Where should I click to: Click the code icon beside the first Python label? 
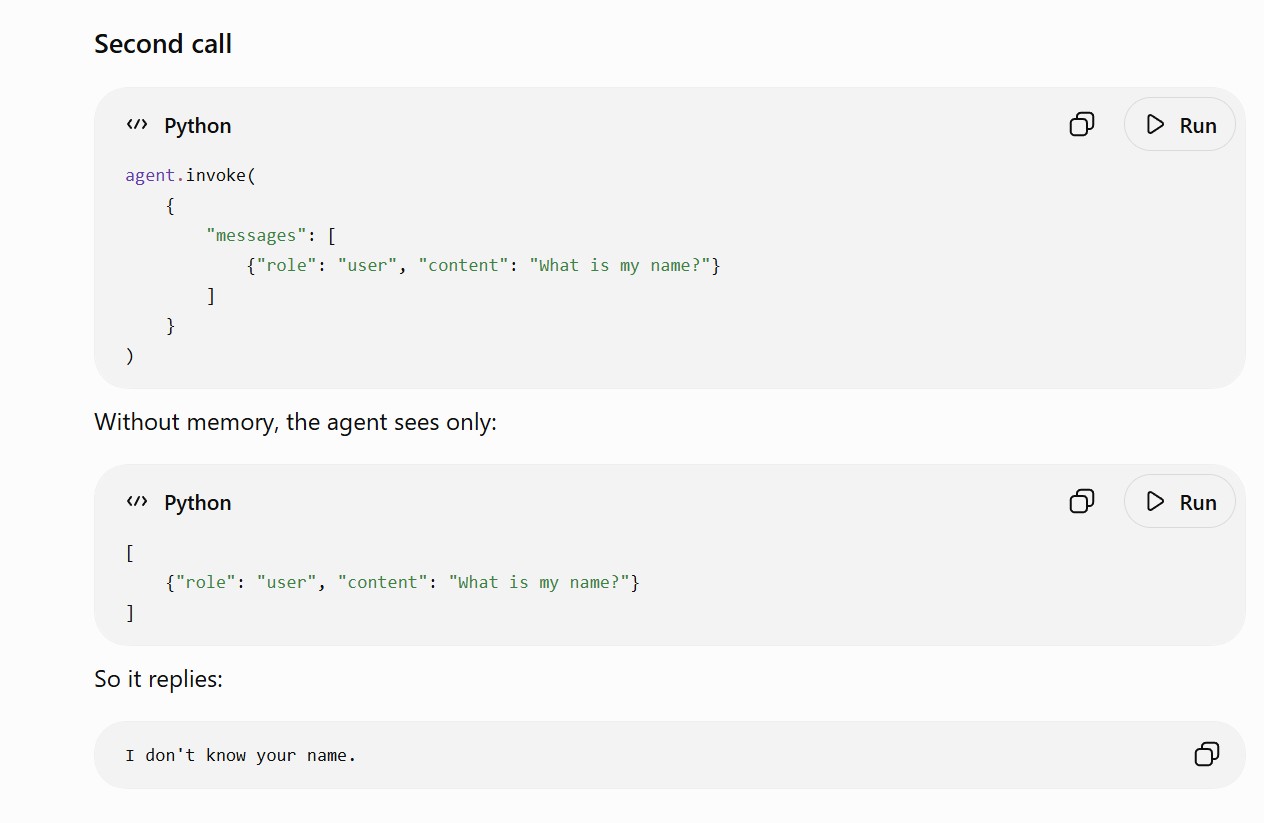(x=137, y=125)
